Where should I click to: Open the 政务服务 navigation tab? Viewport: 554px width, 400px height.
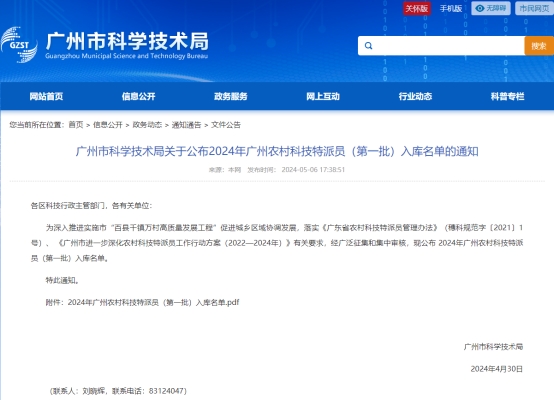(231, 96)
